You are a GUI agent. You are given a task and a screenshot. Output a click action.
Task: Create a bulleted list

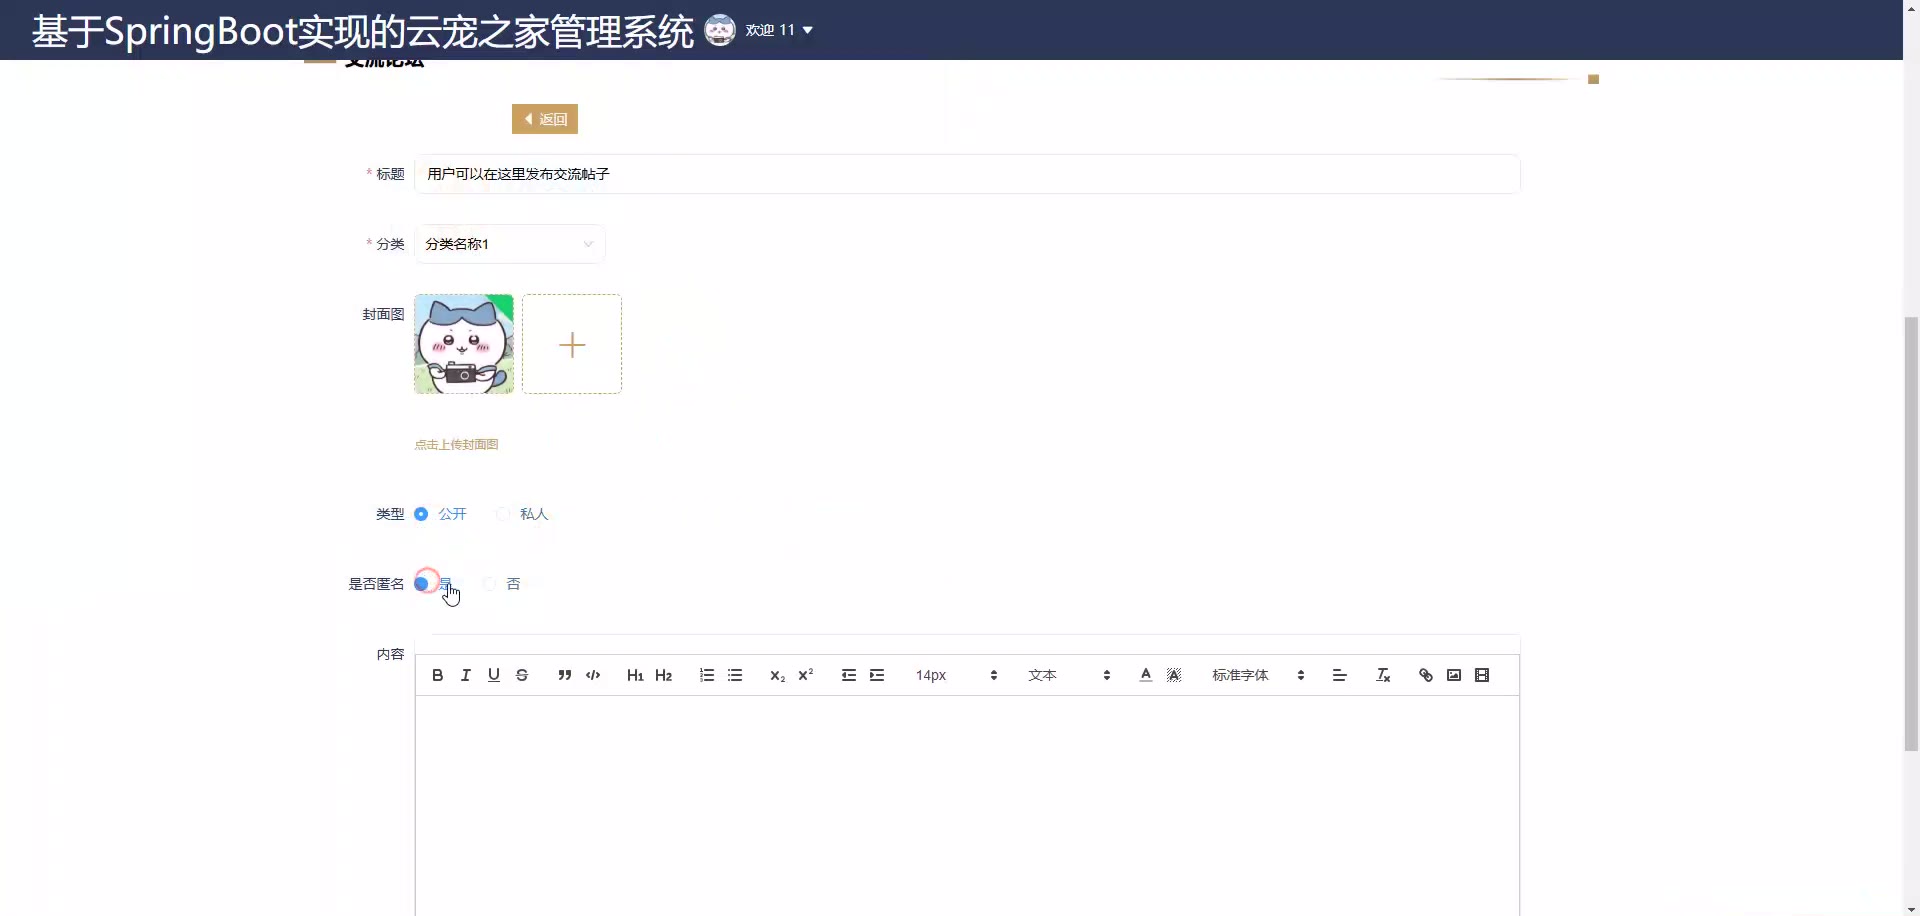click(735, 675)
